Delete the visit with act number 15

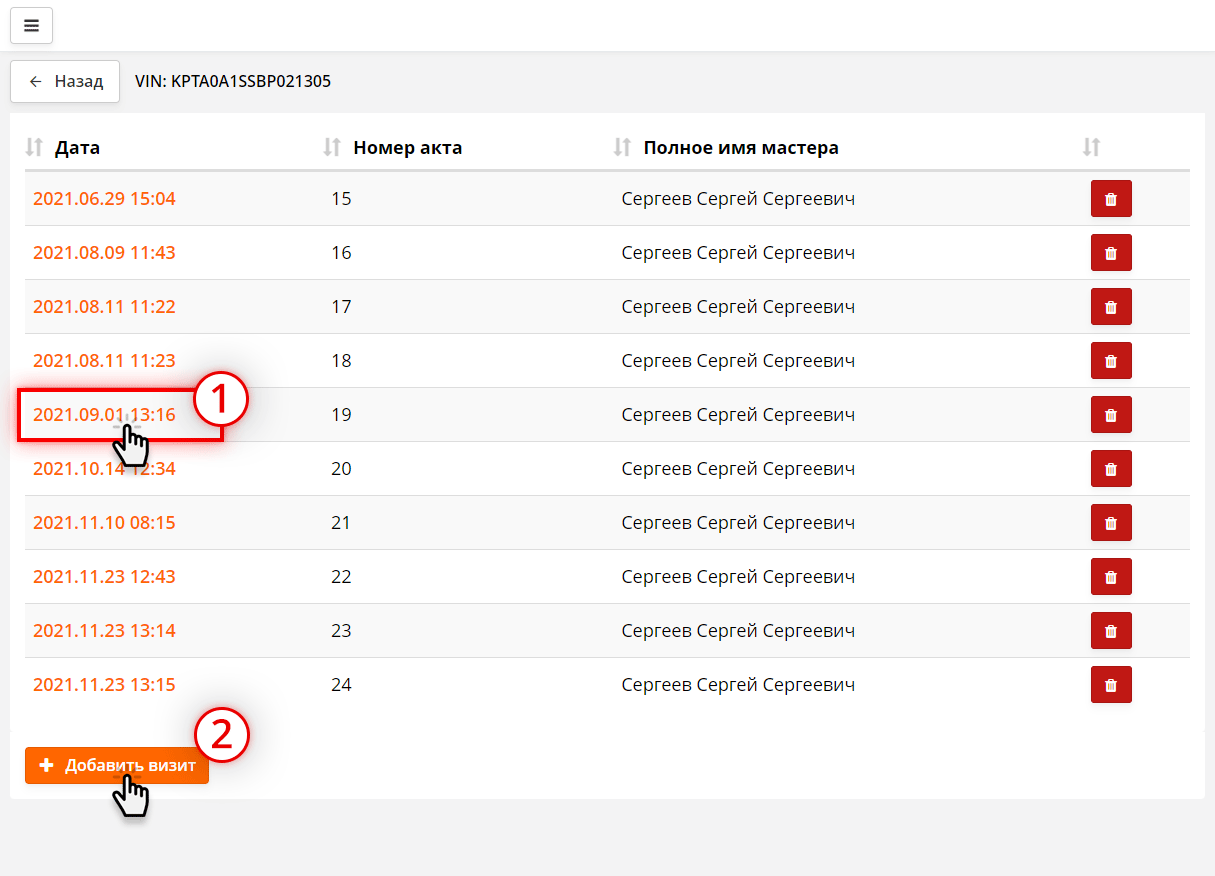(x=1110, y=199)
